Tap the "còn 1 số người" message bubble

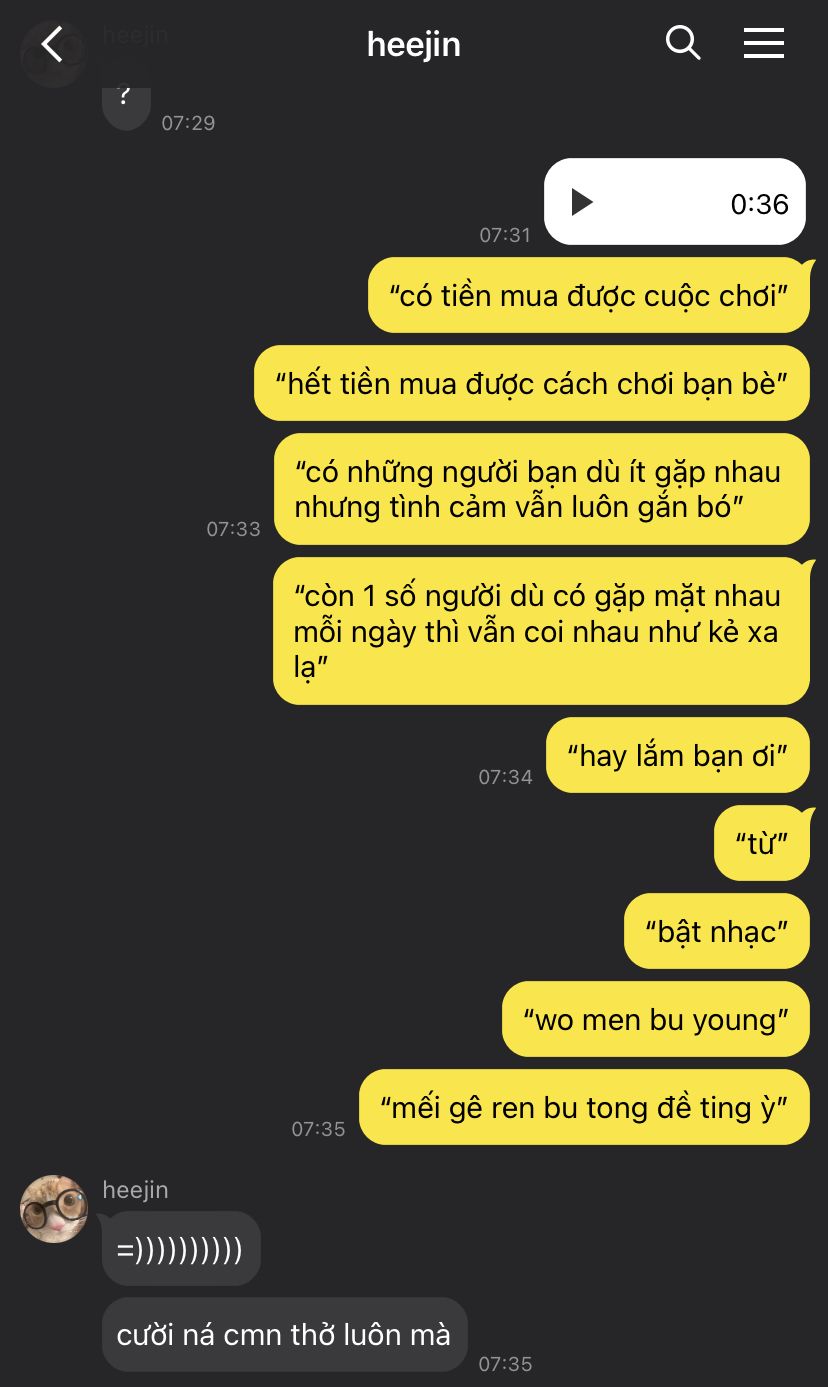tap(541, 631)
